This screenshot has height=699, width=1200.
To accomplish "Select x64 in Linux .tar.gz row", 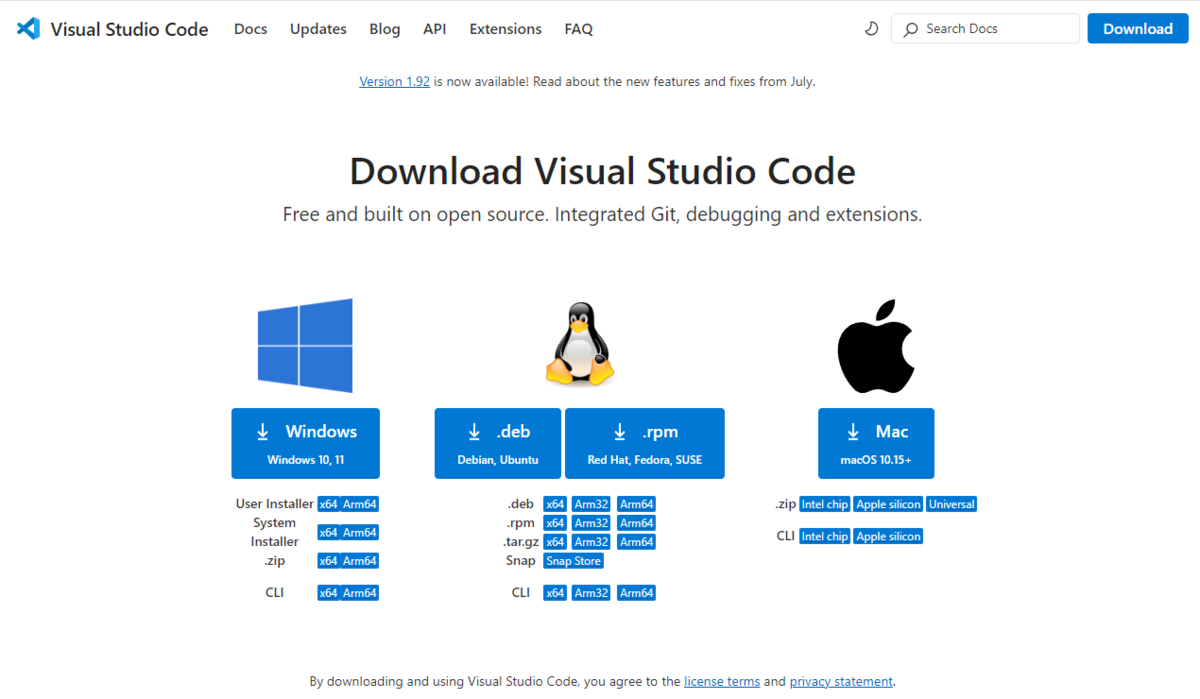I will 555,542.
